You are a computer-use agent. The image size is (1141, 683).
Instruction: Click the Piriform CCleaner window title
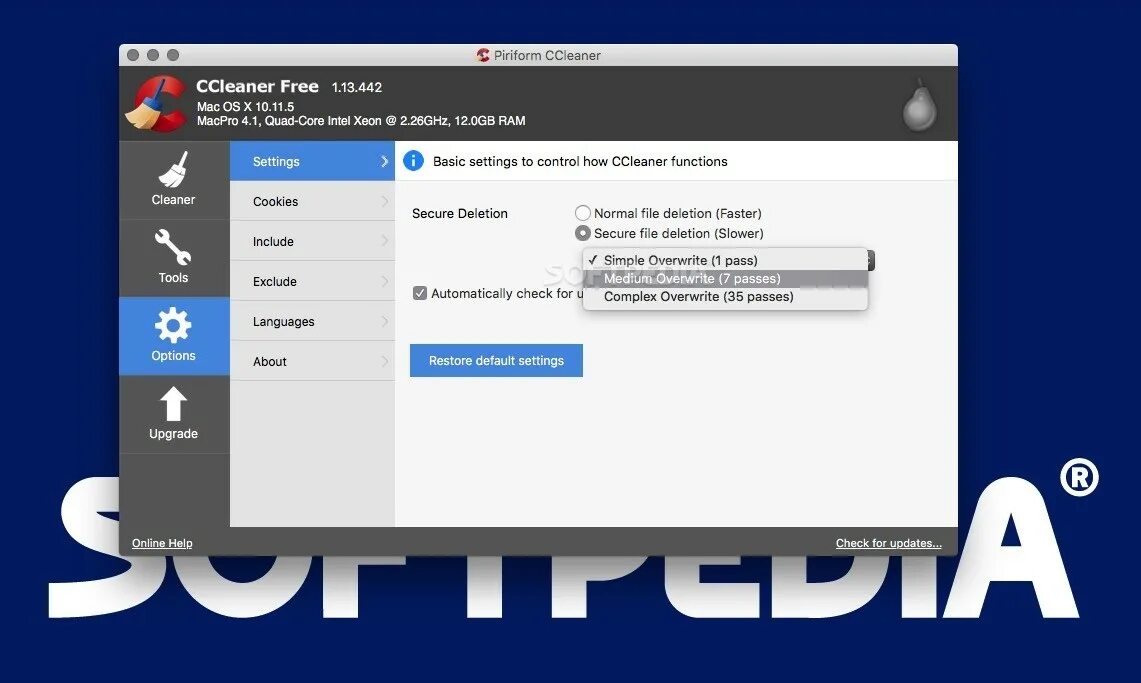click(x=547, y=55)
